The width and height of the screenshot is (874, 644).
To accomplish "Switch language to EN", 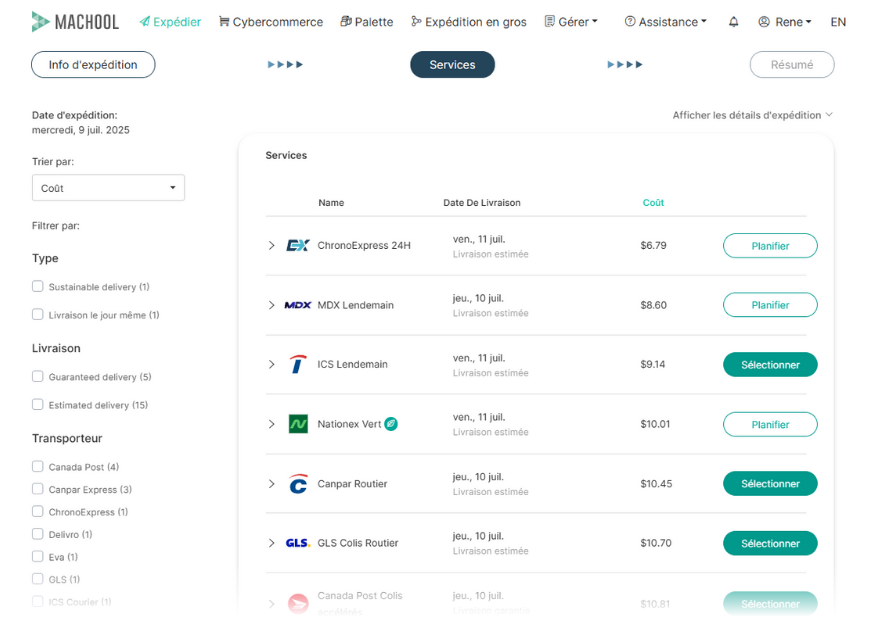I will tap(838, 22).
